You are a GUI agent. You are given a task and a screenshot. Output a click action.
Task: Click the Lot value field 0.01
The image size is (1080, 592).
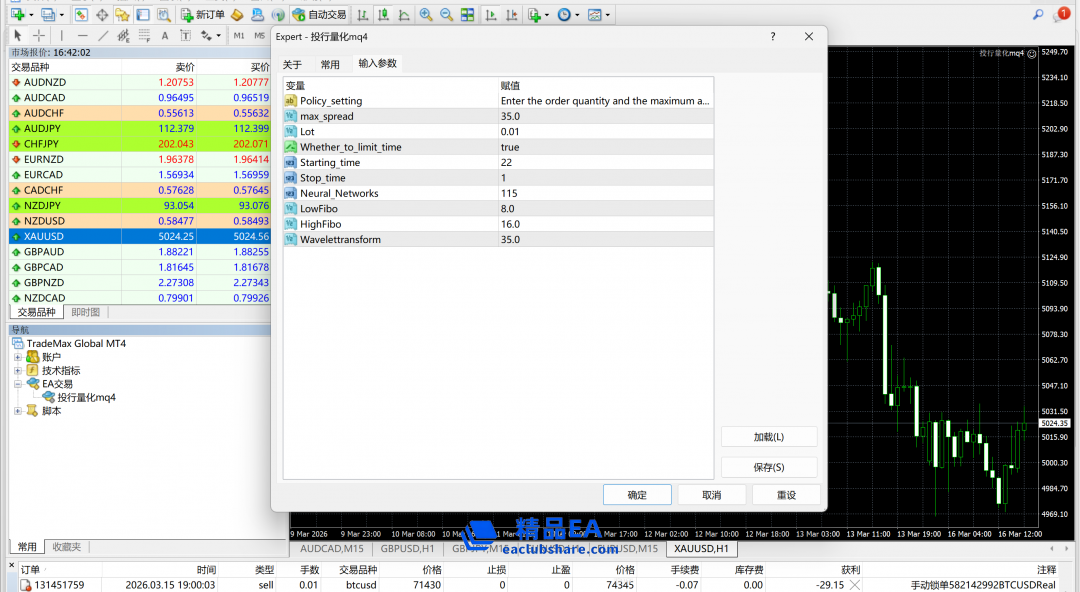coord(606,132)
